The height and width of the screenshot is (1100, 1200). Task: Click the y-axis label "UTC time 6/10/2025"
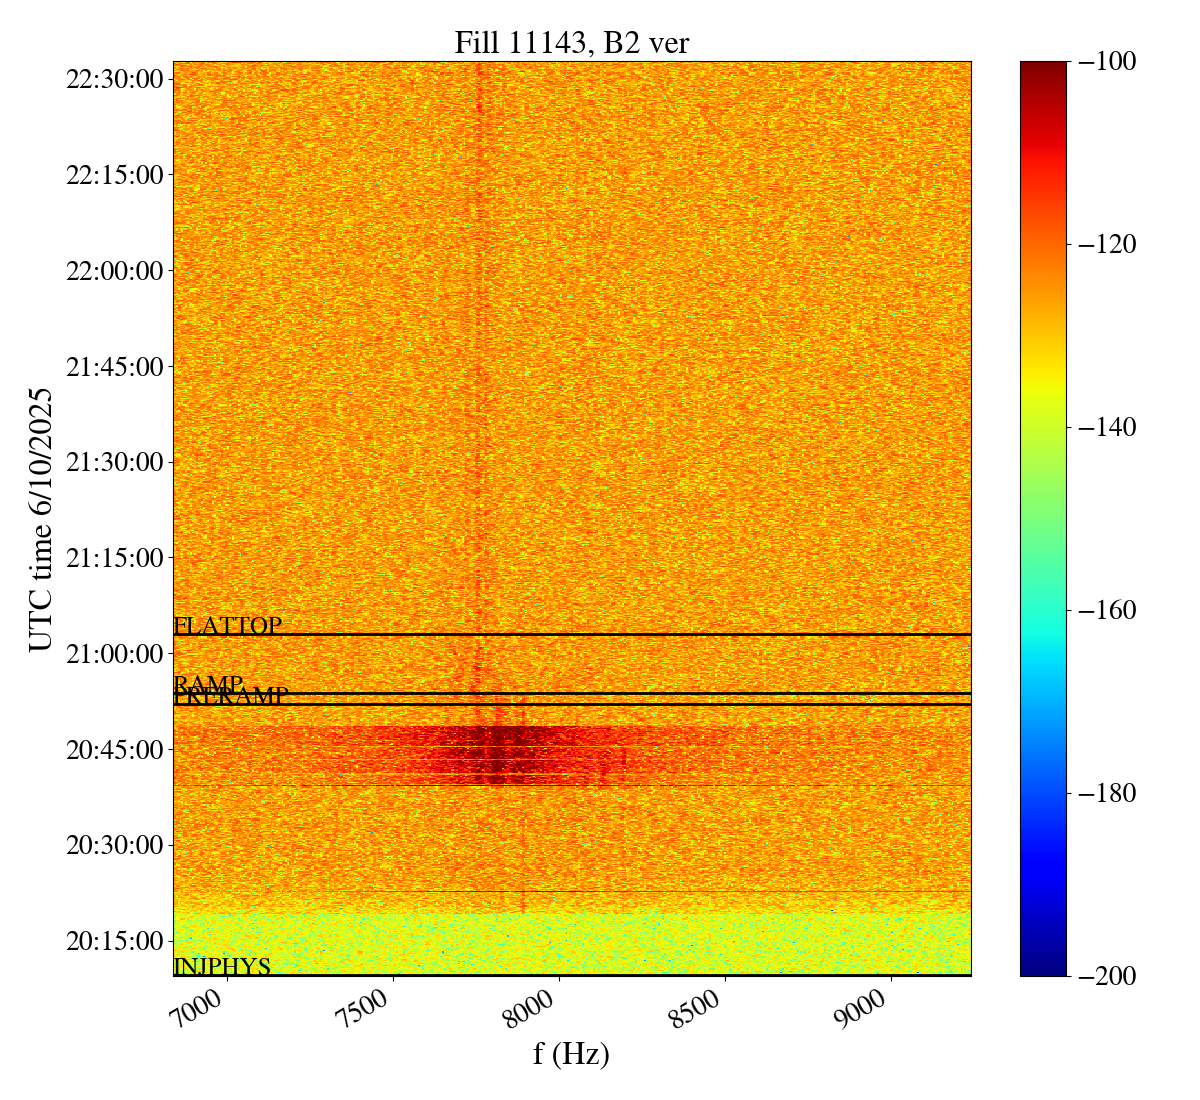coord(41,520)
